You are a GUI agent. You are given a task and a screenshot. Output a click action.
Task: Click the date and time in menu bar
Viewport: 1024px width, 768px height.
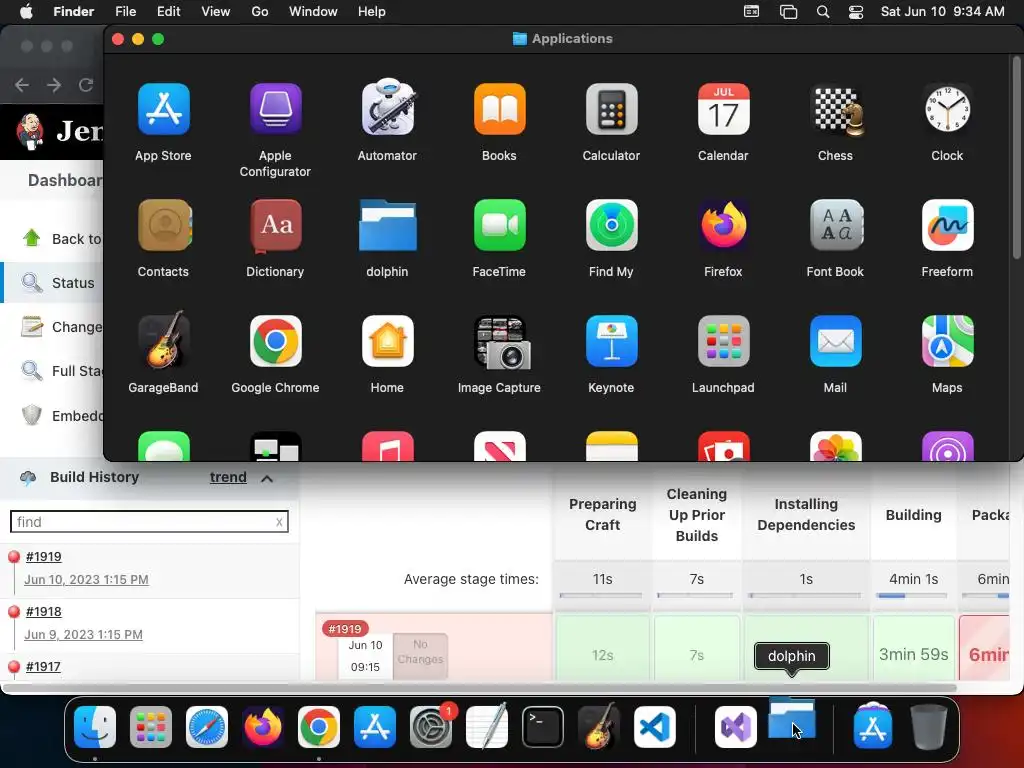click(942, 12)
